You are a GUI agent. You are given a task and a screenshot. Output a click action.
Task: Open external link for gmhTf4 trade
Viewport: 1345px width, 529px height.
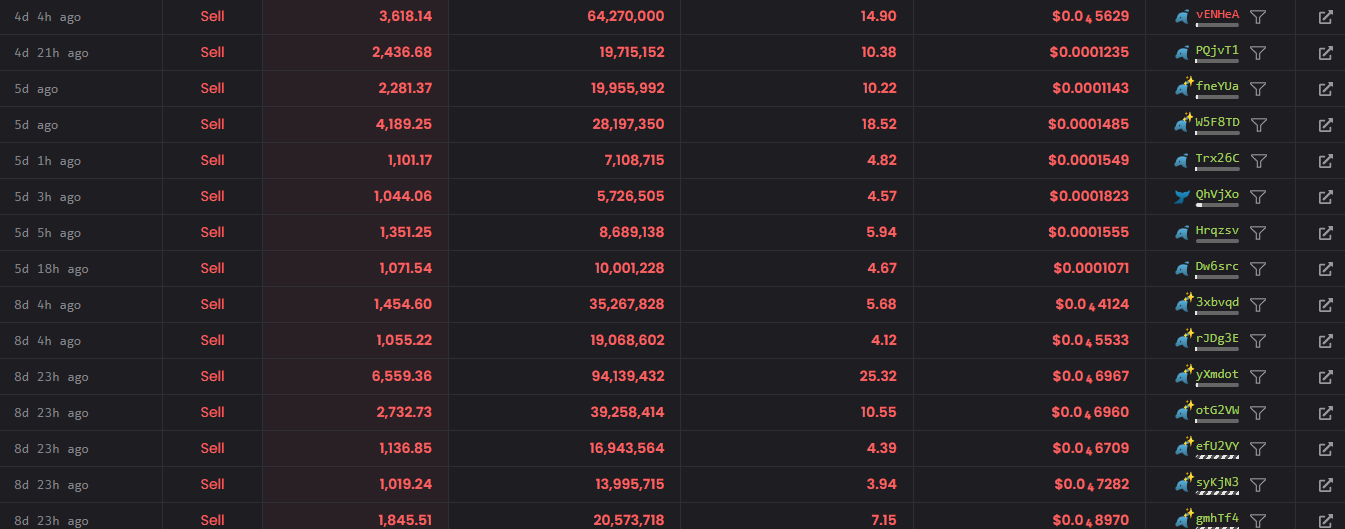pyautogui.click(x=1325, y=520)
